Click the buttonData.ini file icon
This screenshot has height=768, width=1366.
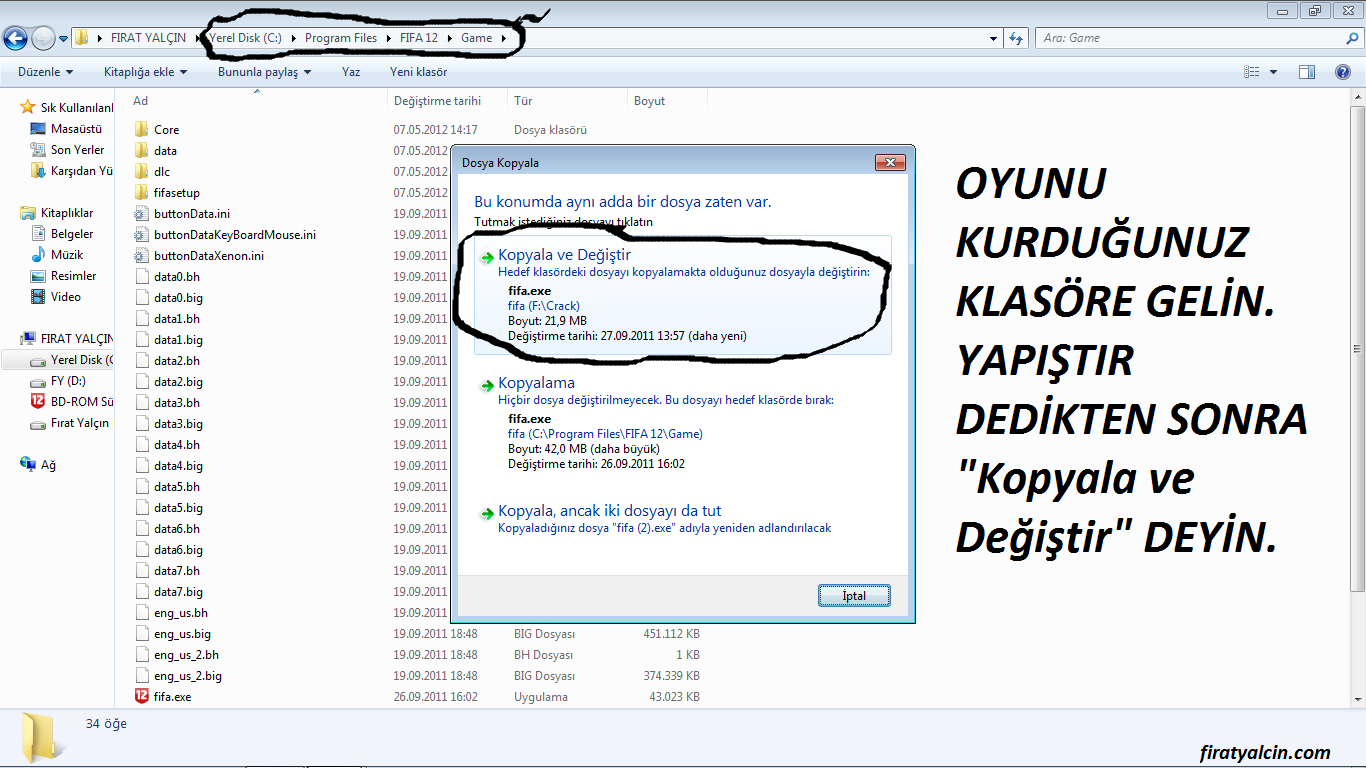[x=141, y=213]
